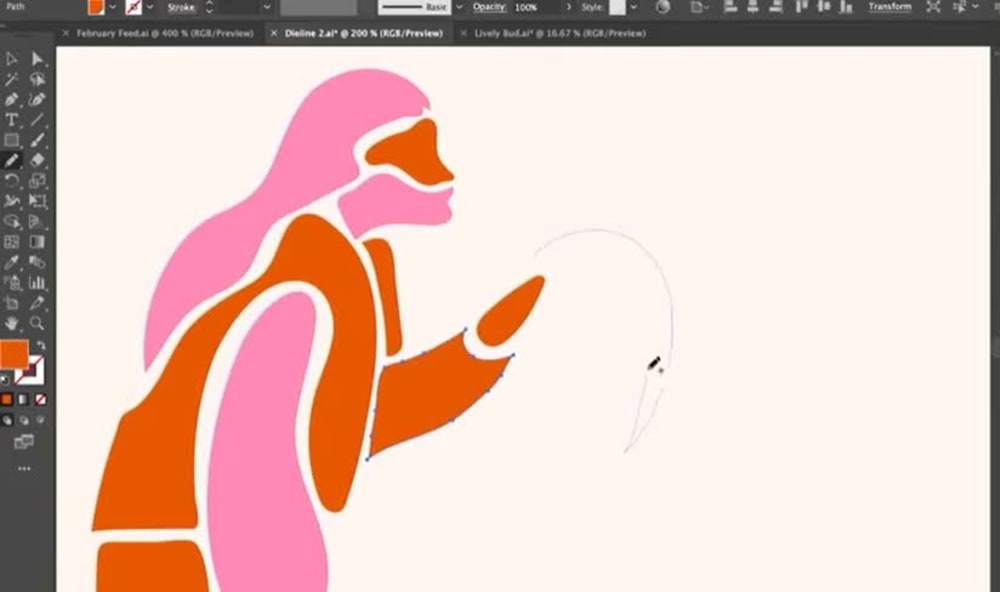Click the Recolor Artwork icon
Screen dimensions: 1000x592
(663, 7)
